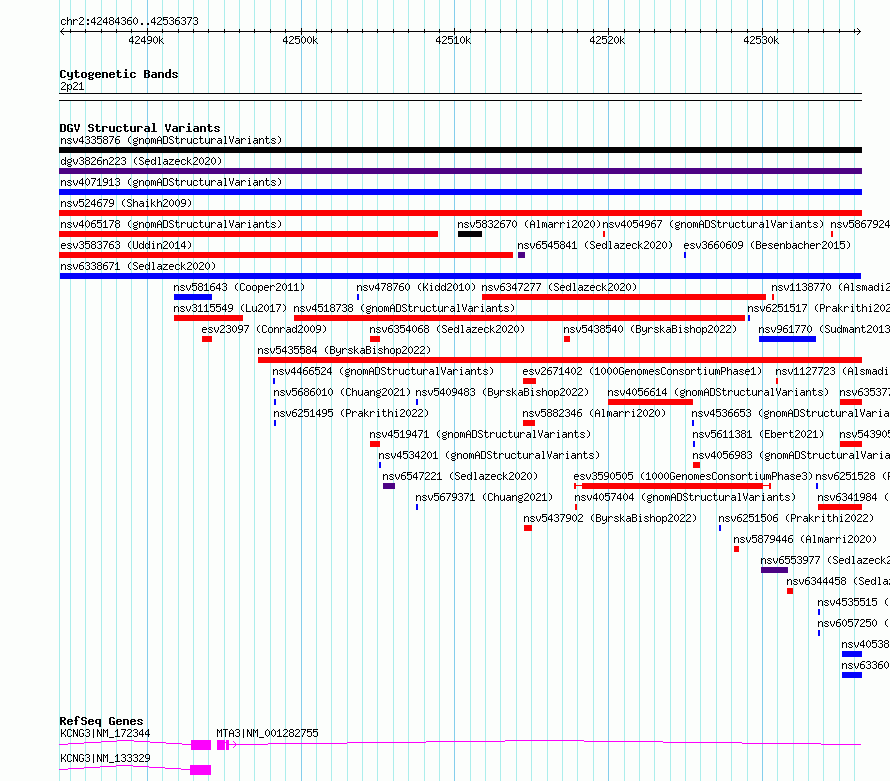Select the nsv5438540 (ByrskaBishop2022) label
This screenshot has width=890, height=781.
pyautogui.click(x=650, y=329)
